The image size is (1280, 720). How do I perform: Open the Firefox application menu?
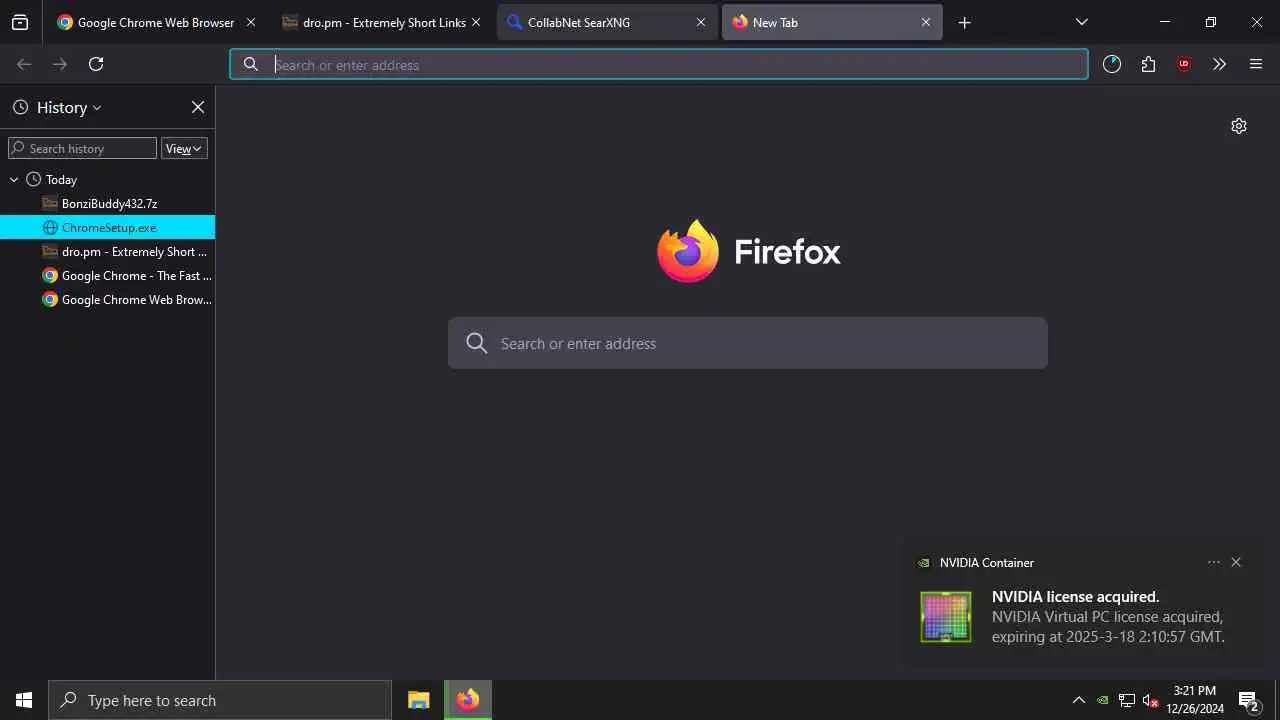tap(1256, 64)
